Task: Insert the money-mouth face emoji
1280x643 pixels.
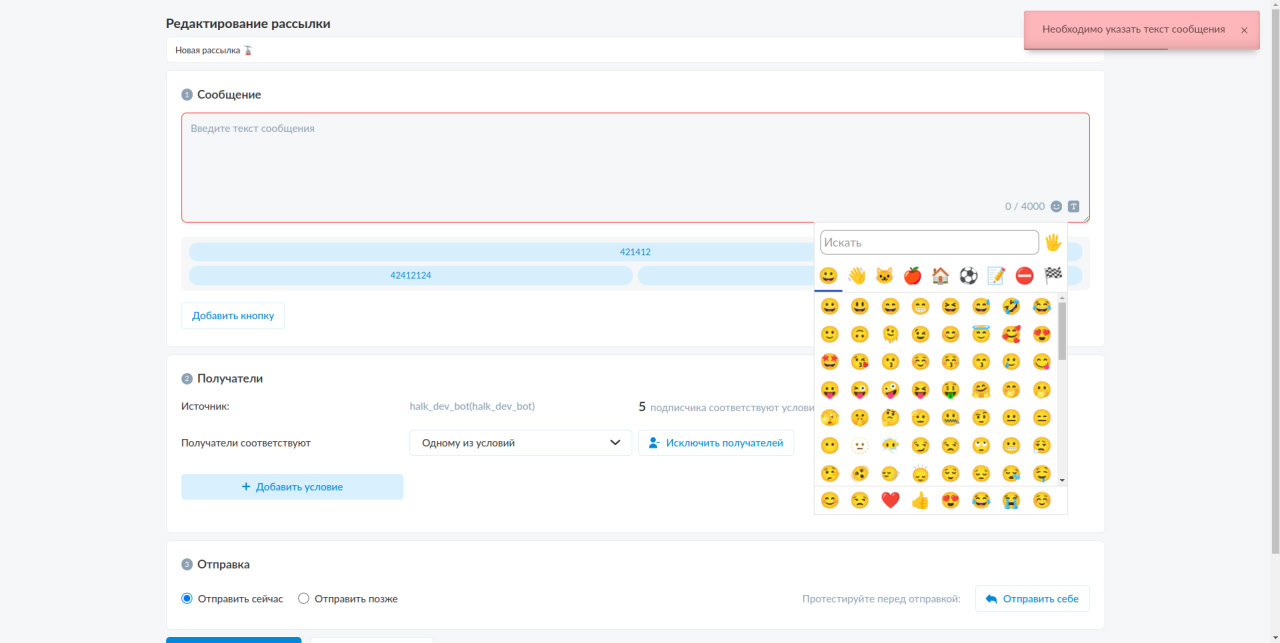Action: pyautogui.click(x=950, y=390)
